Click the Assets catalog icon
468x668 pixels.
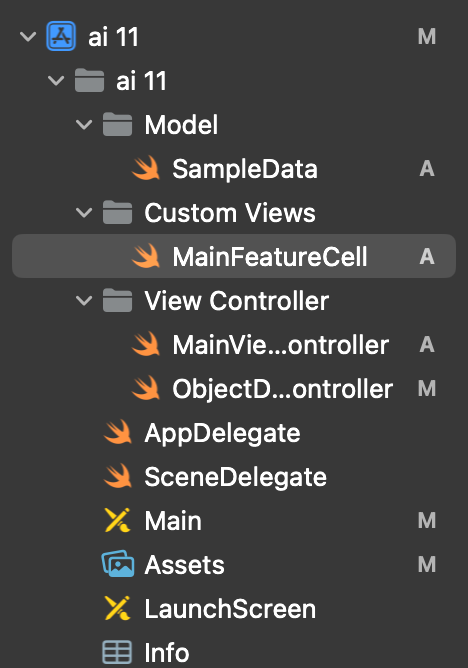[x=118, y=564]
